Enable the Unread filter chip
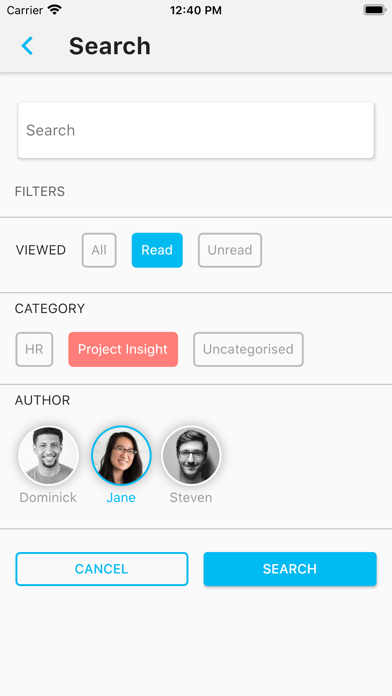The height and width of the screenshot is (696, 392). click(230, 250)
